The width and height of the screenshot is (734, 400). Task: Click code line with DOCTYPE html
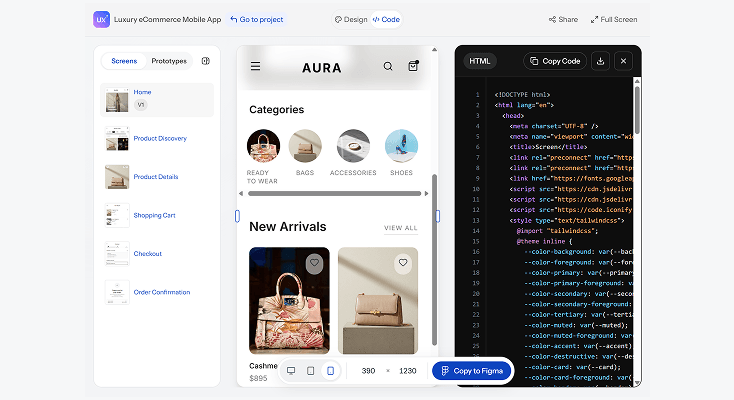(x=522, y=95)
